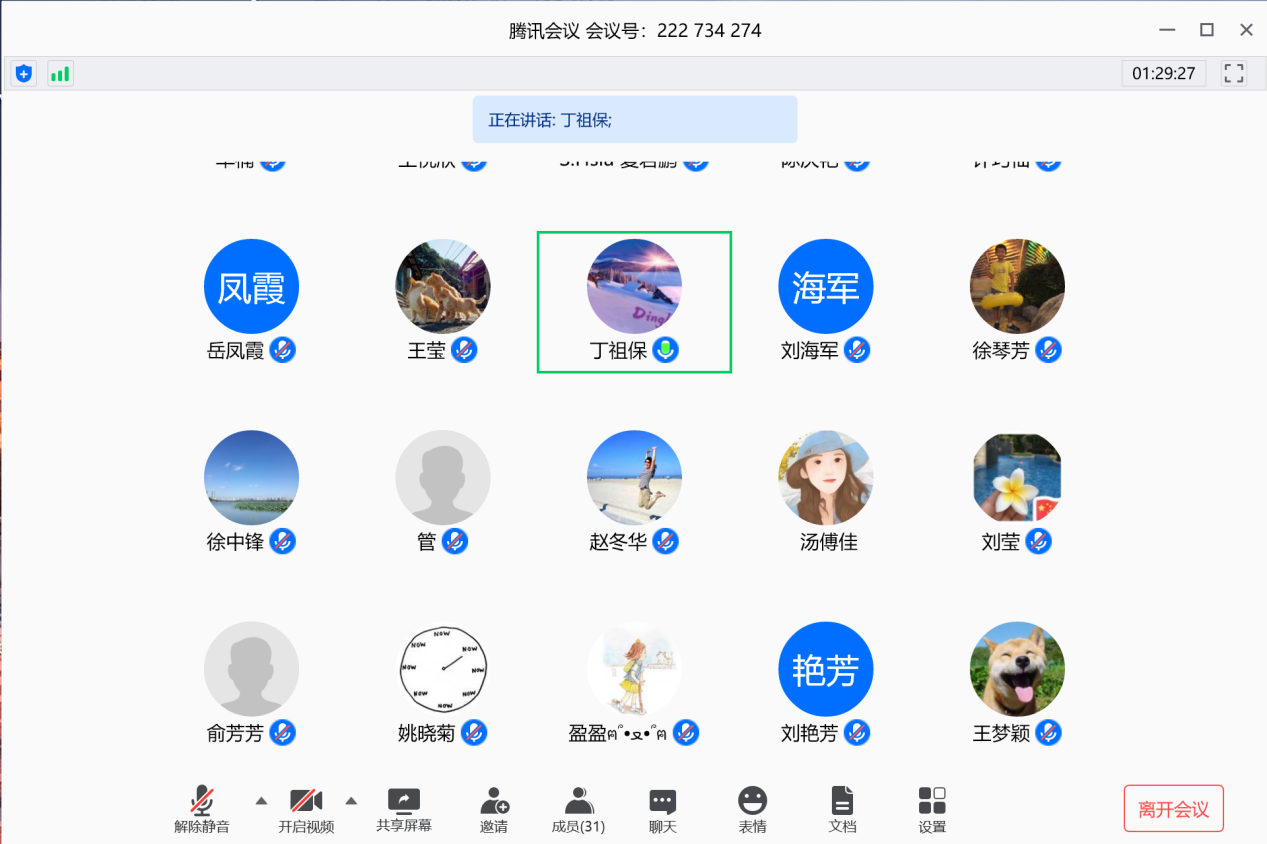Enter full screen mode via the corner icon
1267x844 pixels.
click(1234, 73)
